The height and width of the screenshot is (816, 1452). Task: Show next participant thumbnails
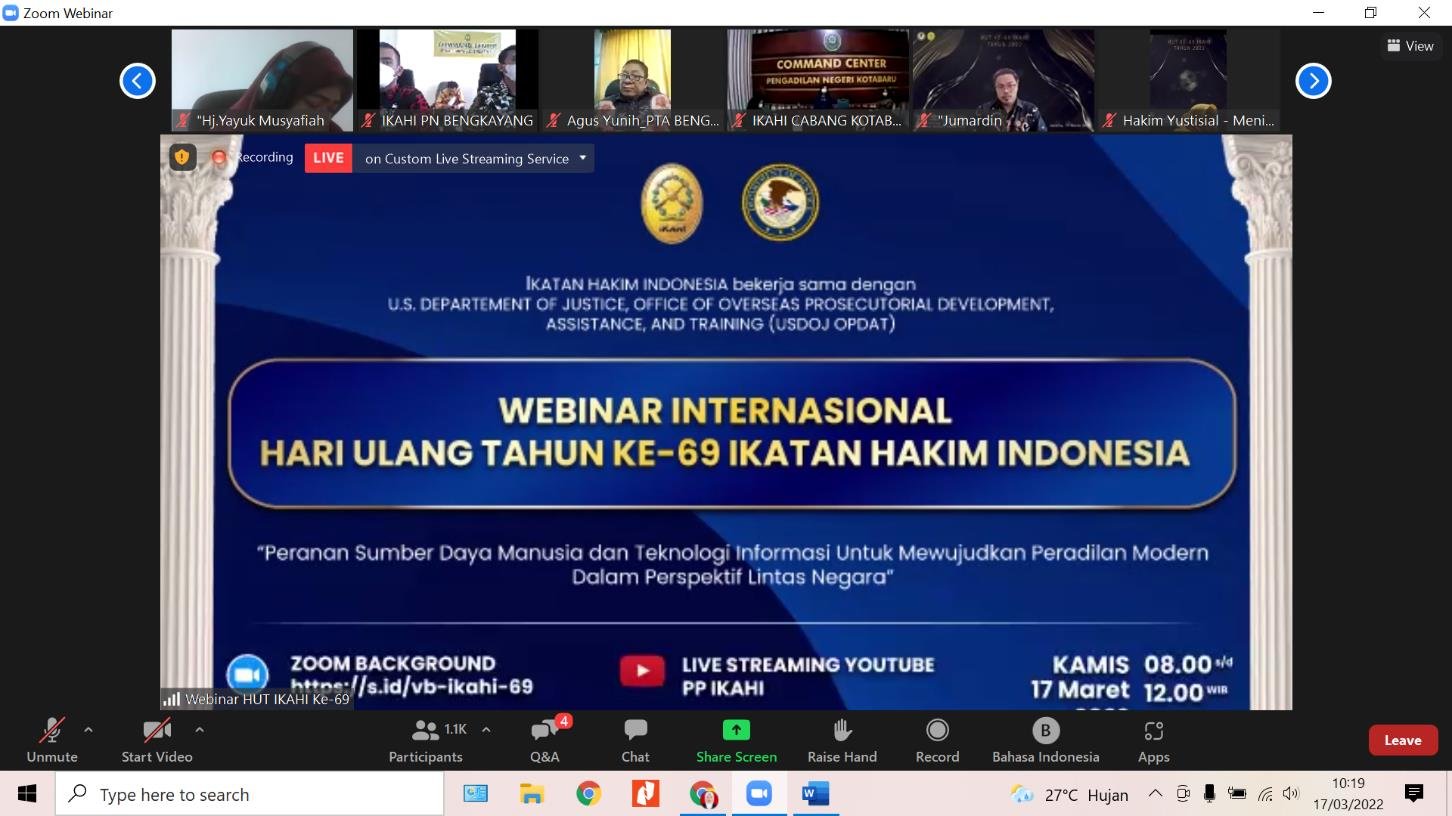pos(1313,81)
